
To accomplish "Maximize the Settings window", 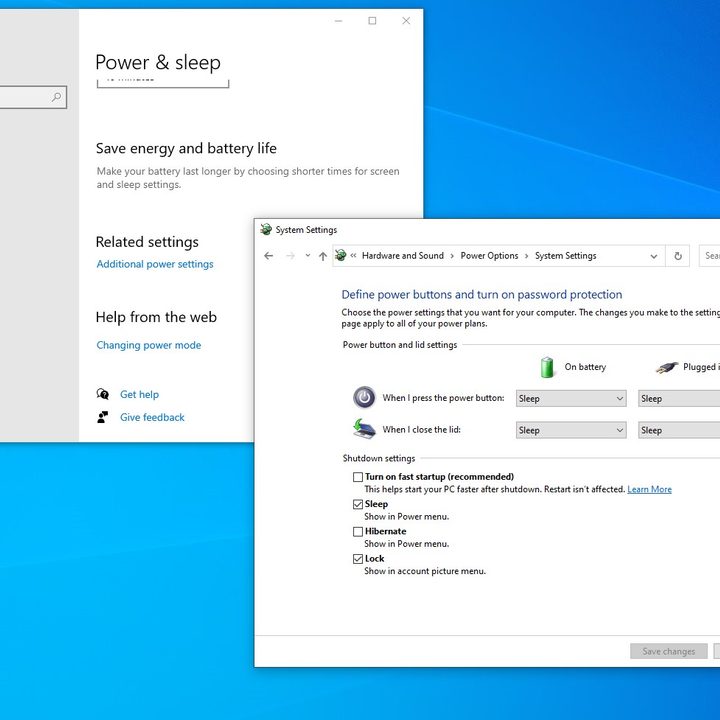I will (372, 21).
